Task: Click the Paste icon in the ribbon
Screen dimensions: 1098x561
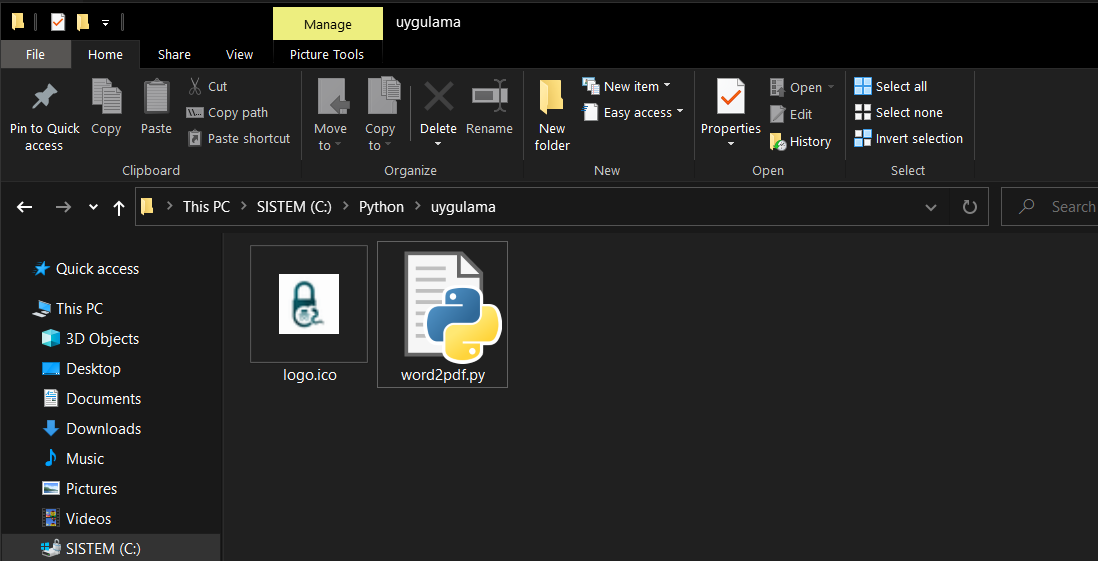Action: click(x=156, y=99)
